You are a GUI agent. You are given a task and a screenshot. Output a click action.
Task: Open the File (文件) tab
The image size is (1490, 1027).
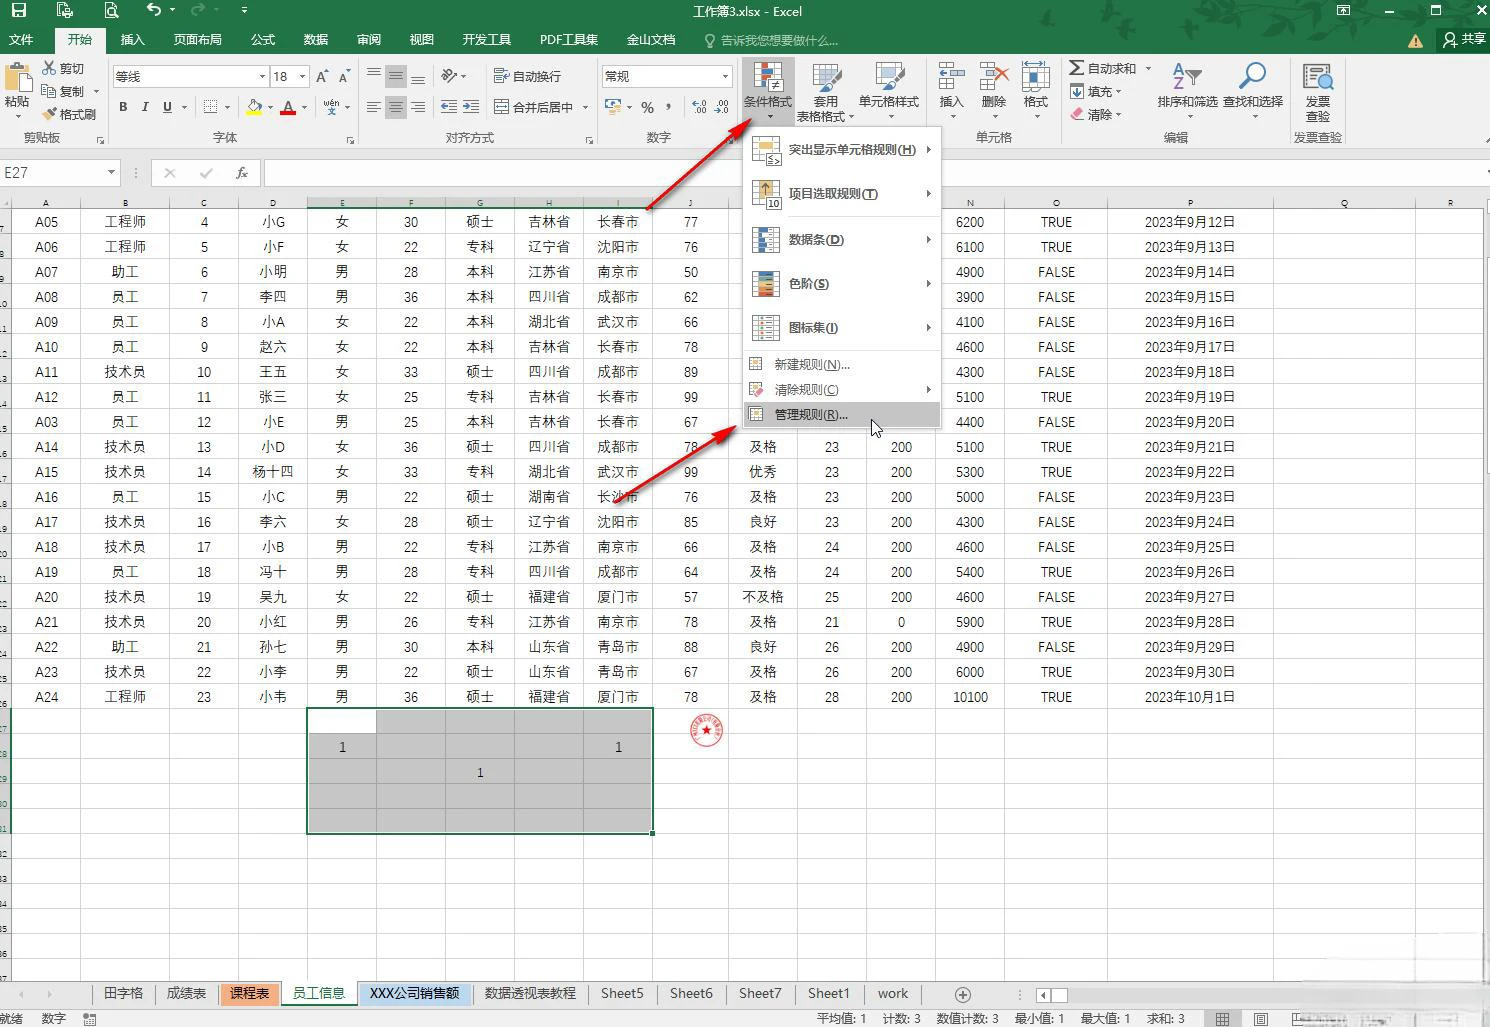(21, 40)
